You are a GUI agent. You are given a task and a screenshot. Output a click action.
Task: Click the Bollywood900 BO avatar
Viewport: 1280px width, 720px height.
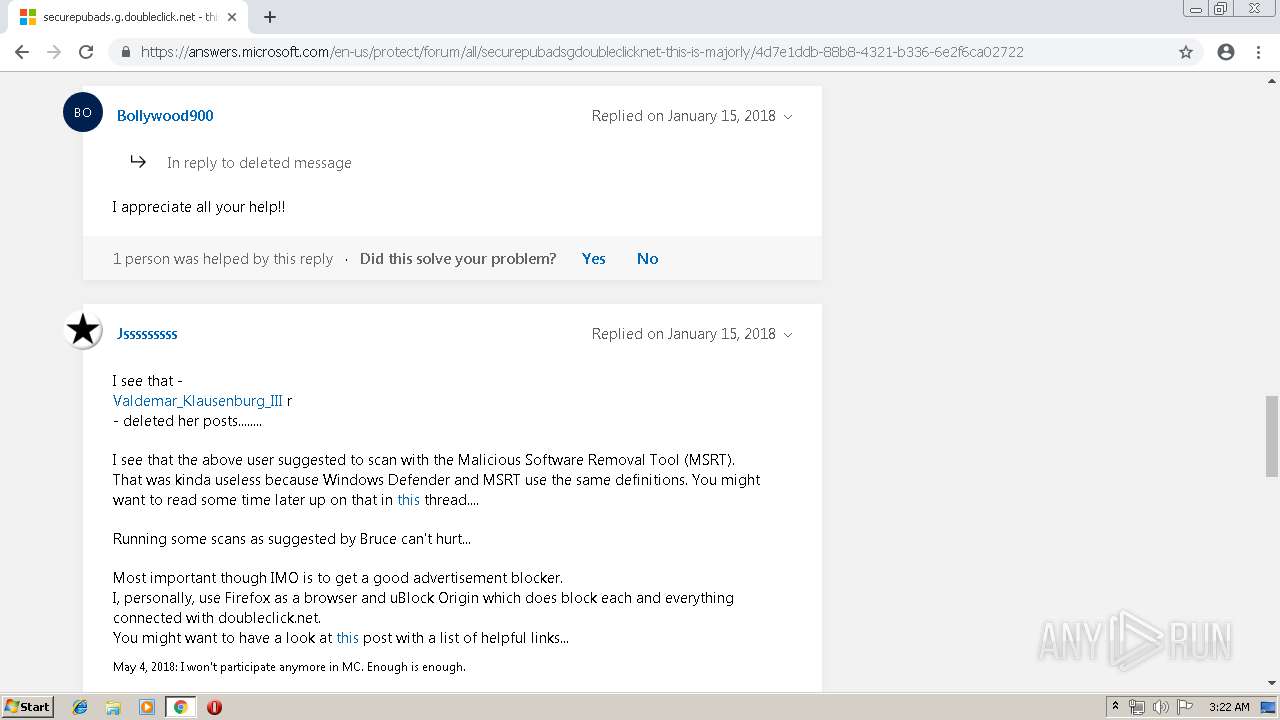(x=83, y=113)
